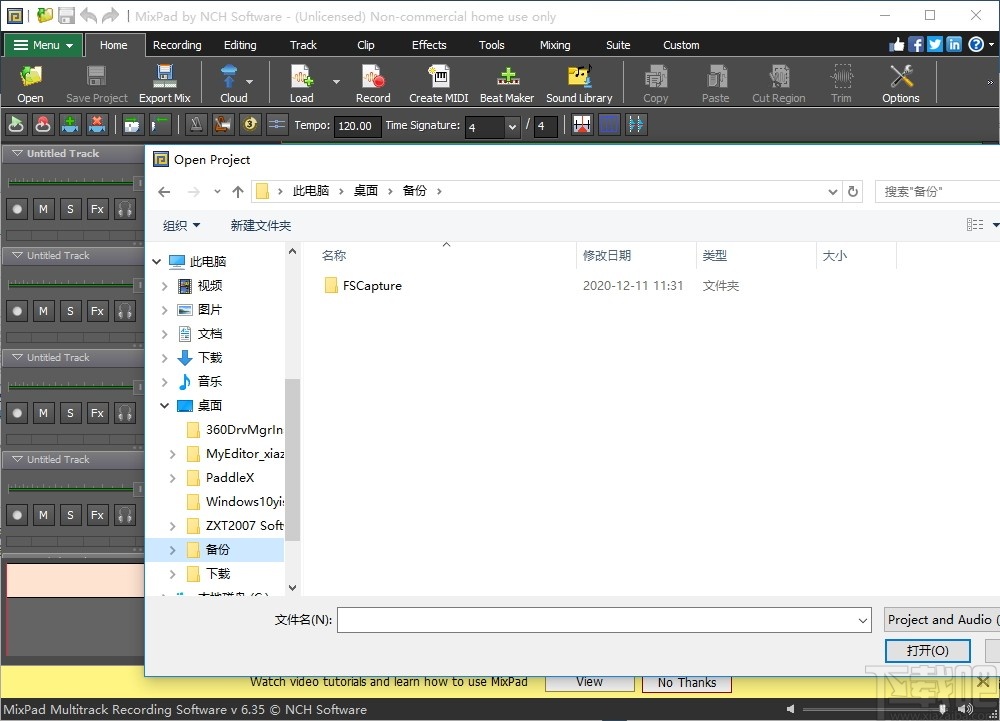Expand the 视频 folder in the tree
The image size is (1000, 721).
[x=164, y=286]
